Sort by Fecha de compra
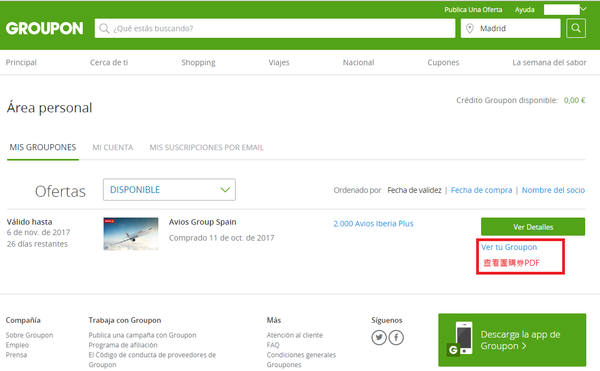Image resolution: width=600 pixels, height=371 pixels. point(481,190)
